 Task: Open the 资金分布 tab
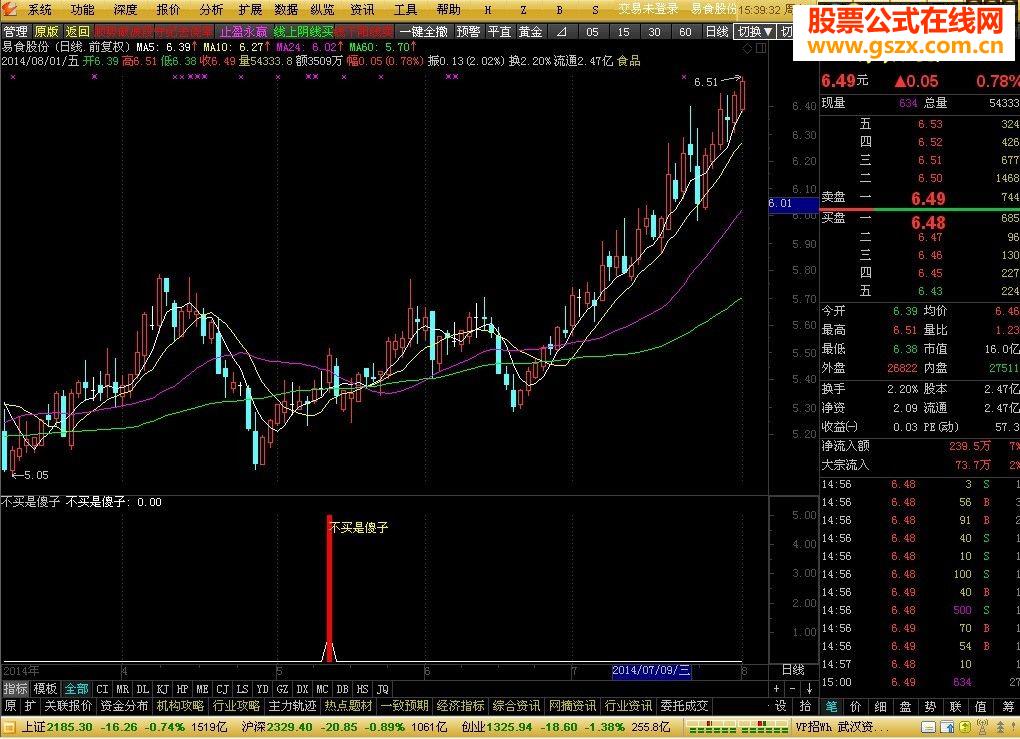(124, 706)
